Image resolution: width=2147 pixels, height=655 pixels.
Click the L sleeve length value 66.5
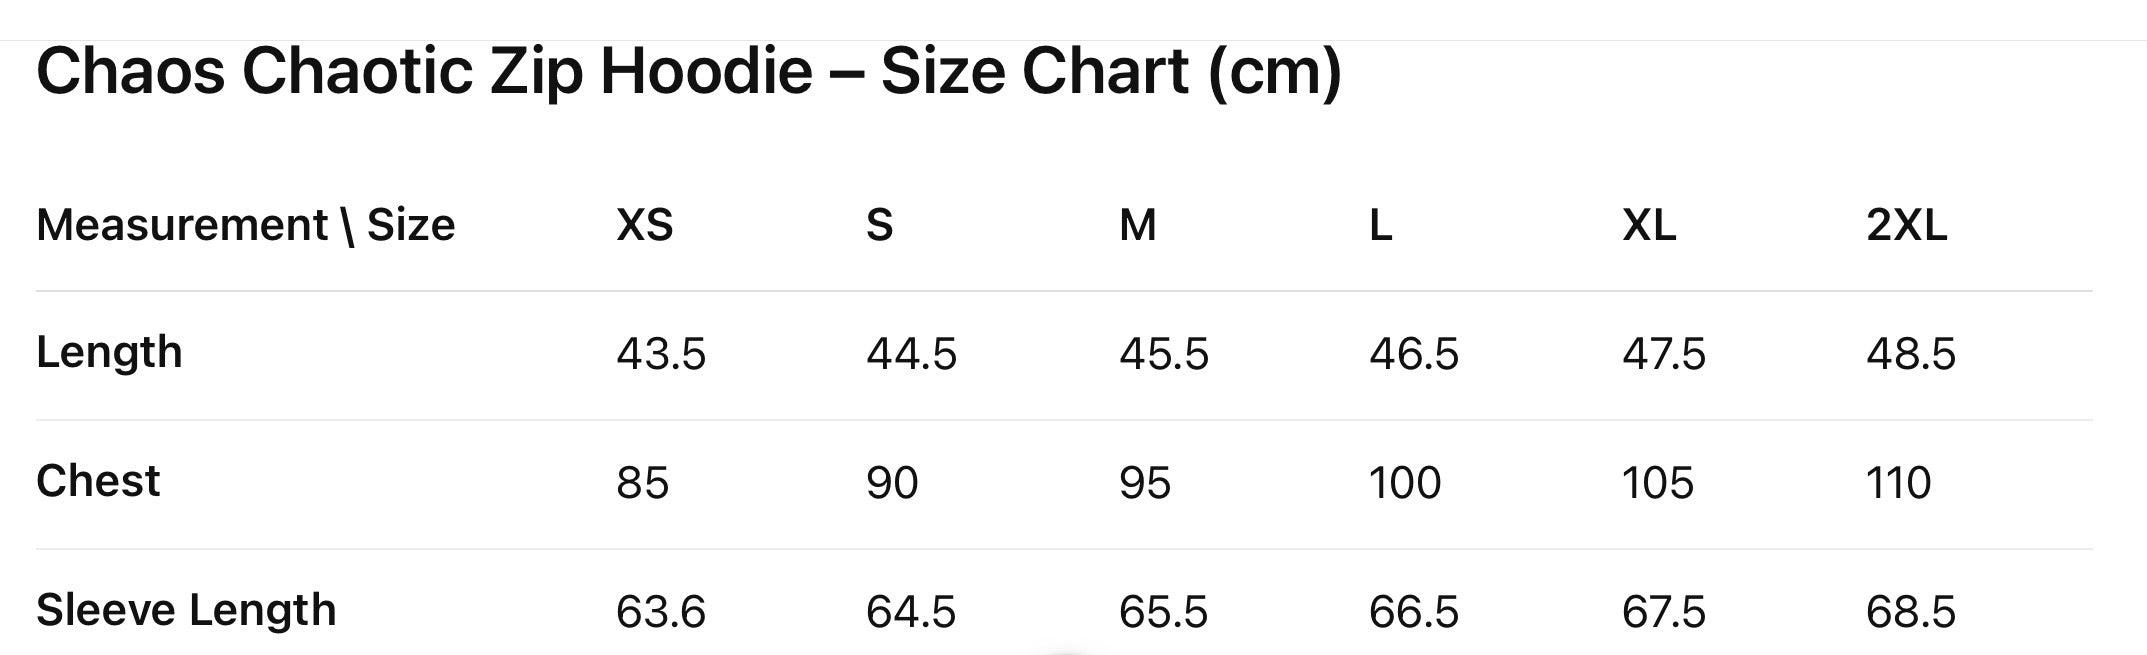1413,611
